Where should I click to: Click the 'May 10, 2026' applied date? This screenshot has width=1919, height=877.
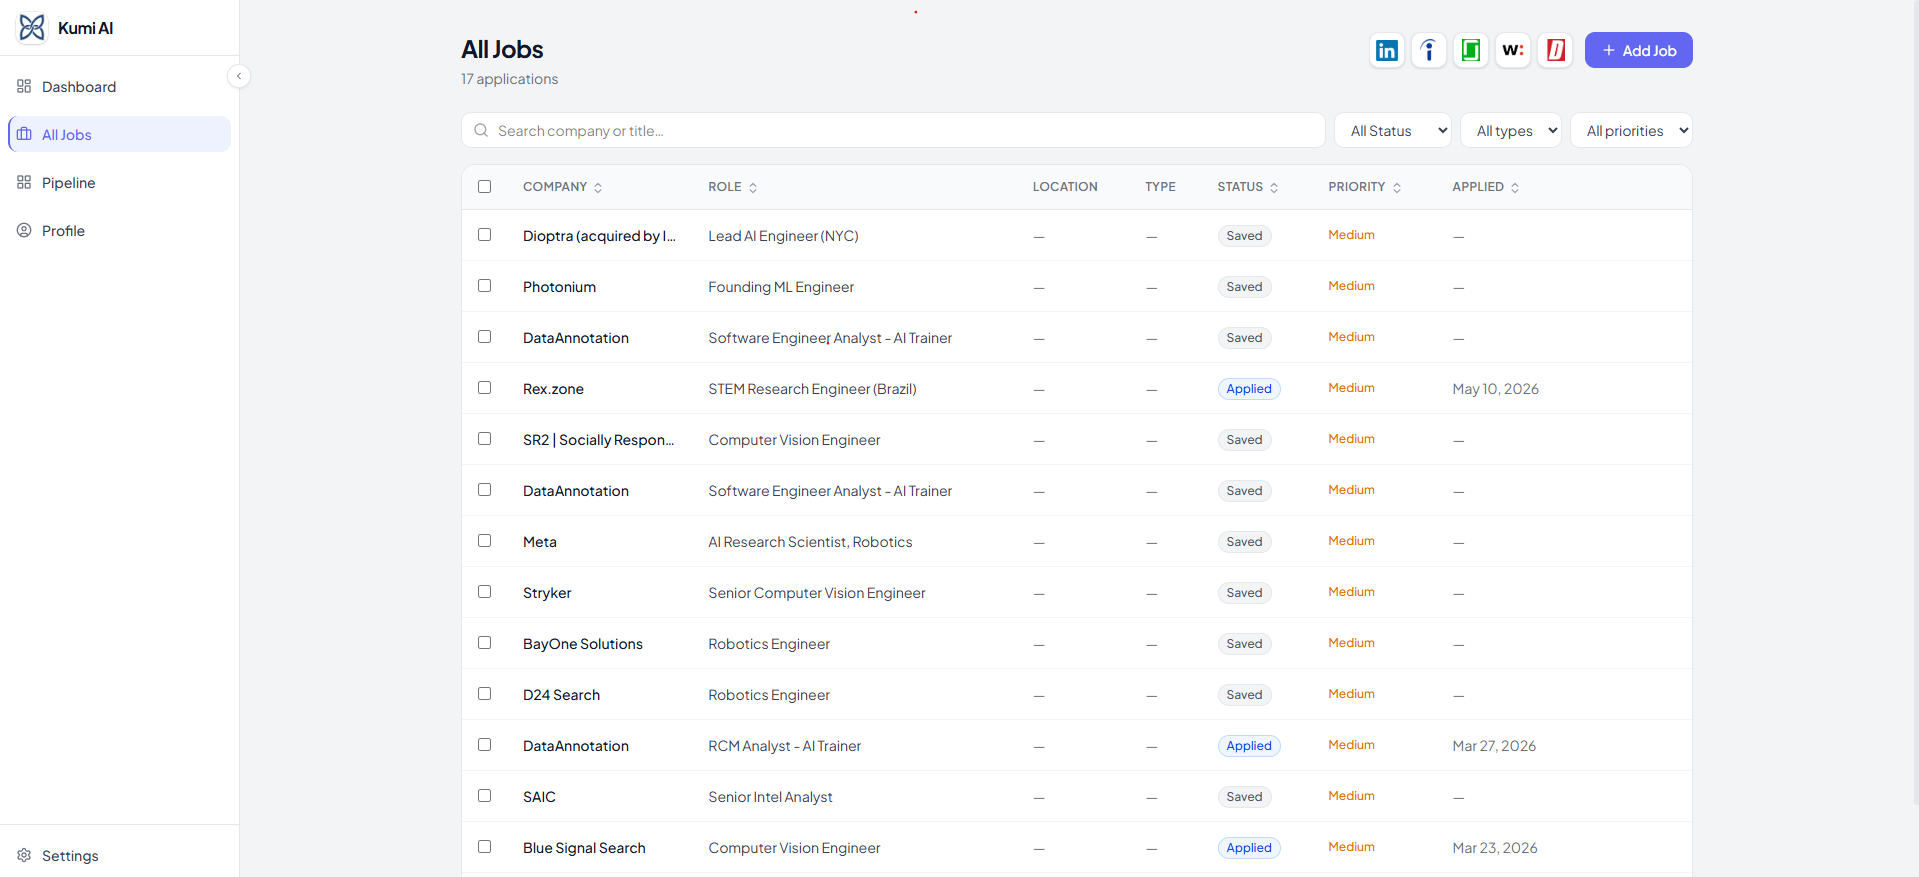1495,389
